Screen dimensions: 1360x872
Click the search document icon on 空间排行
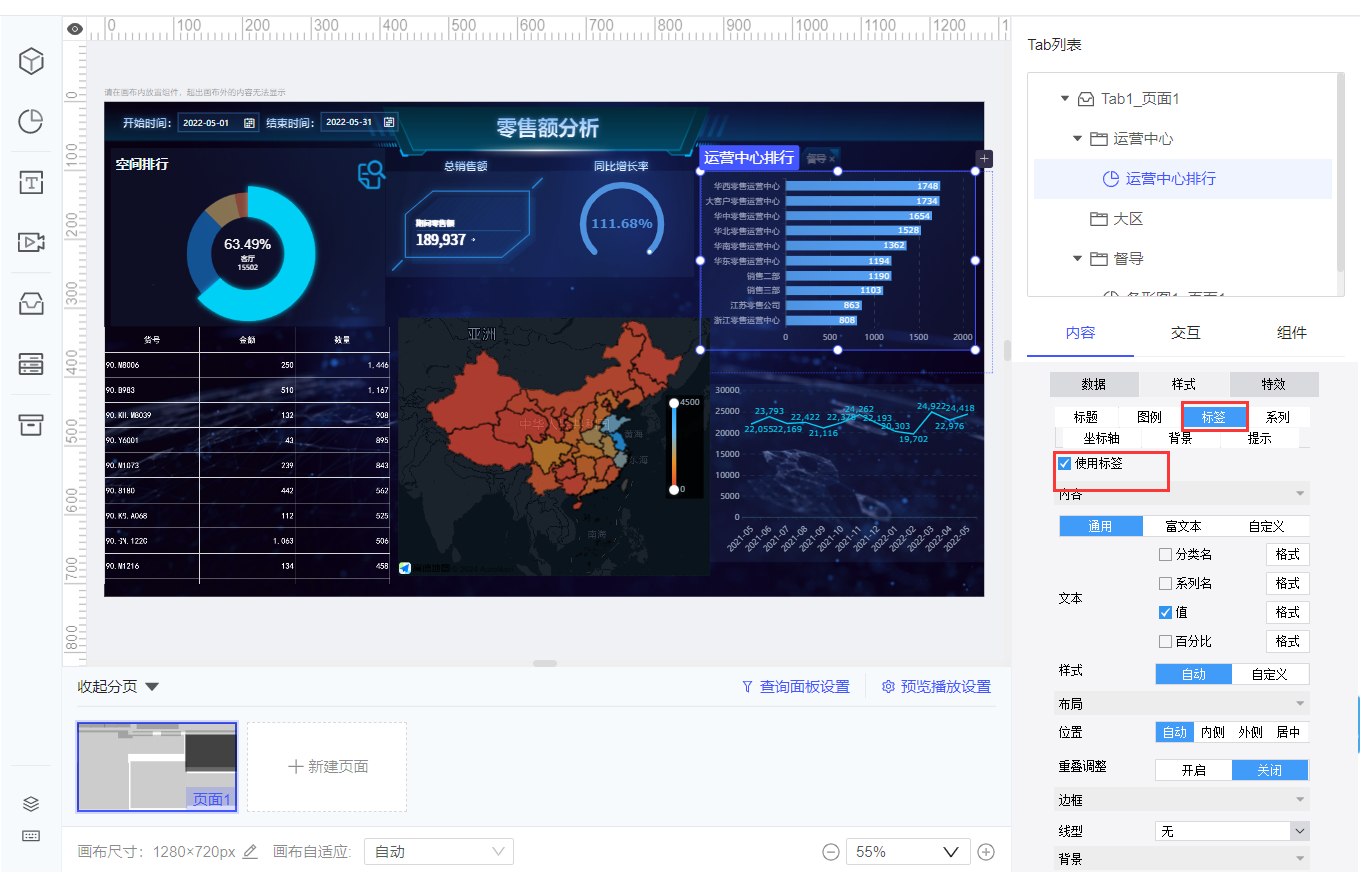click(371, 175)
